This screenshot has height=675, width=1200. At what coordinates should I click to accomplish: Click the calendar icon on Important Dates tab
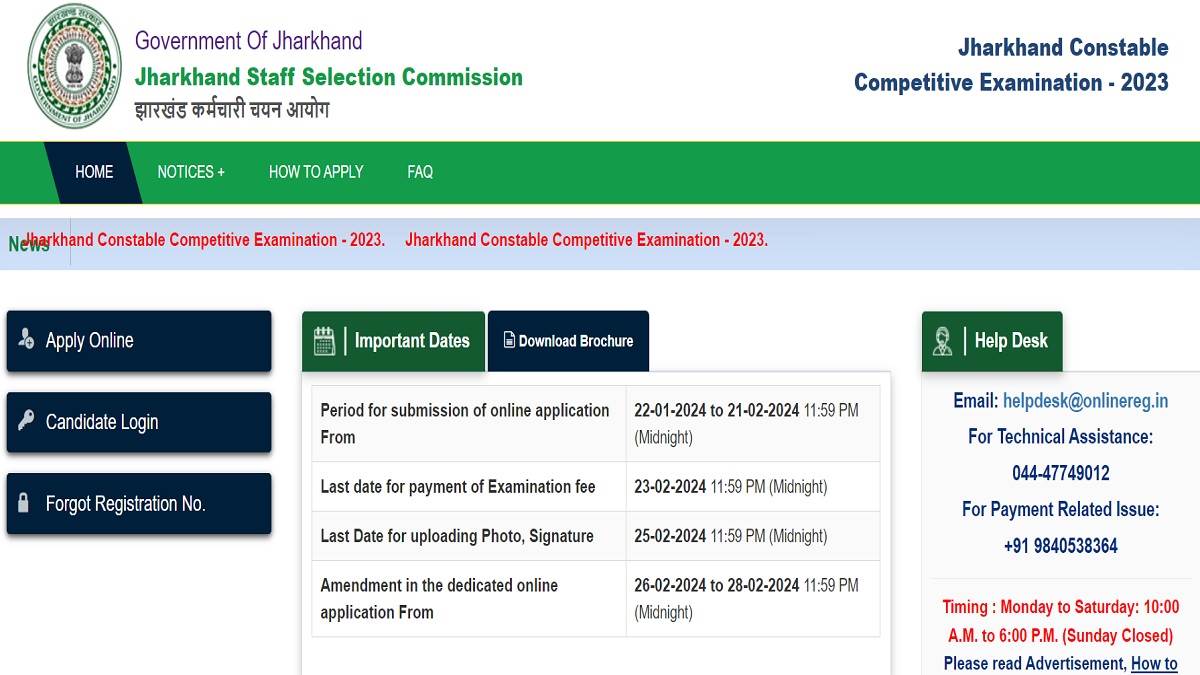(324, 341)
